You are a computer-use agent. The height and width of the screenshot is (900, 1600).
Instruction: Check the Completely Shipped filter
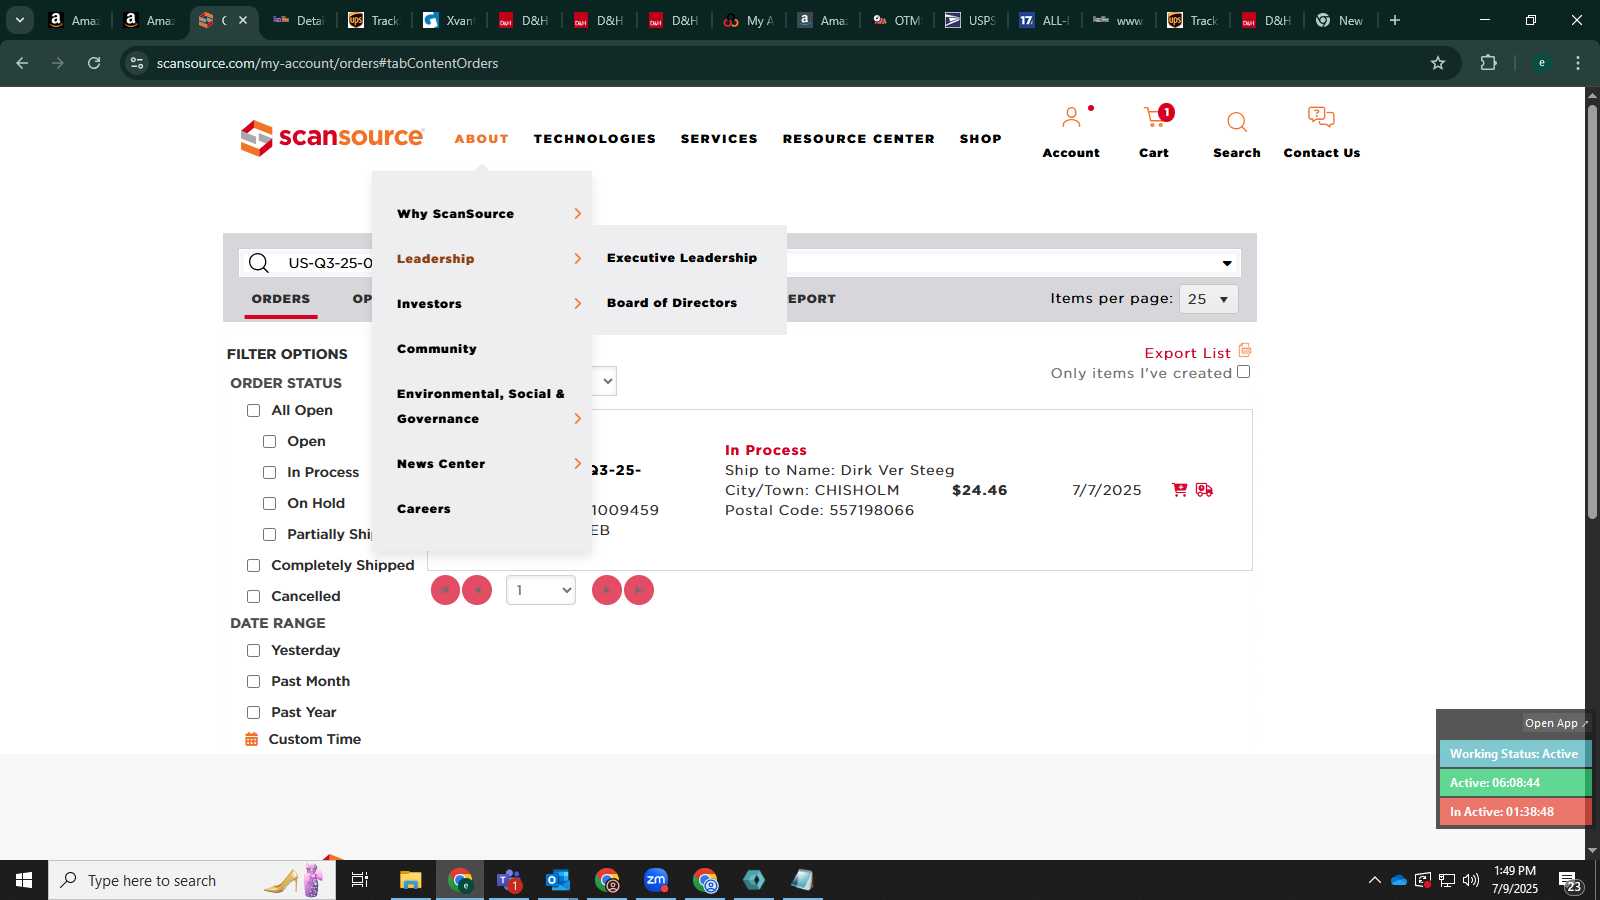(253, 565)
